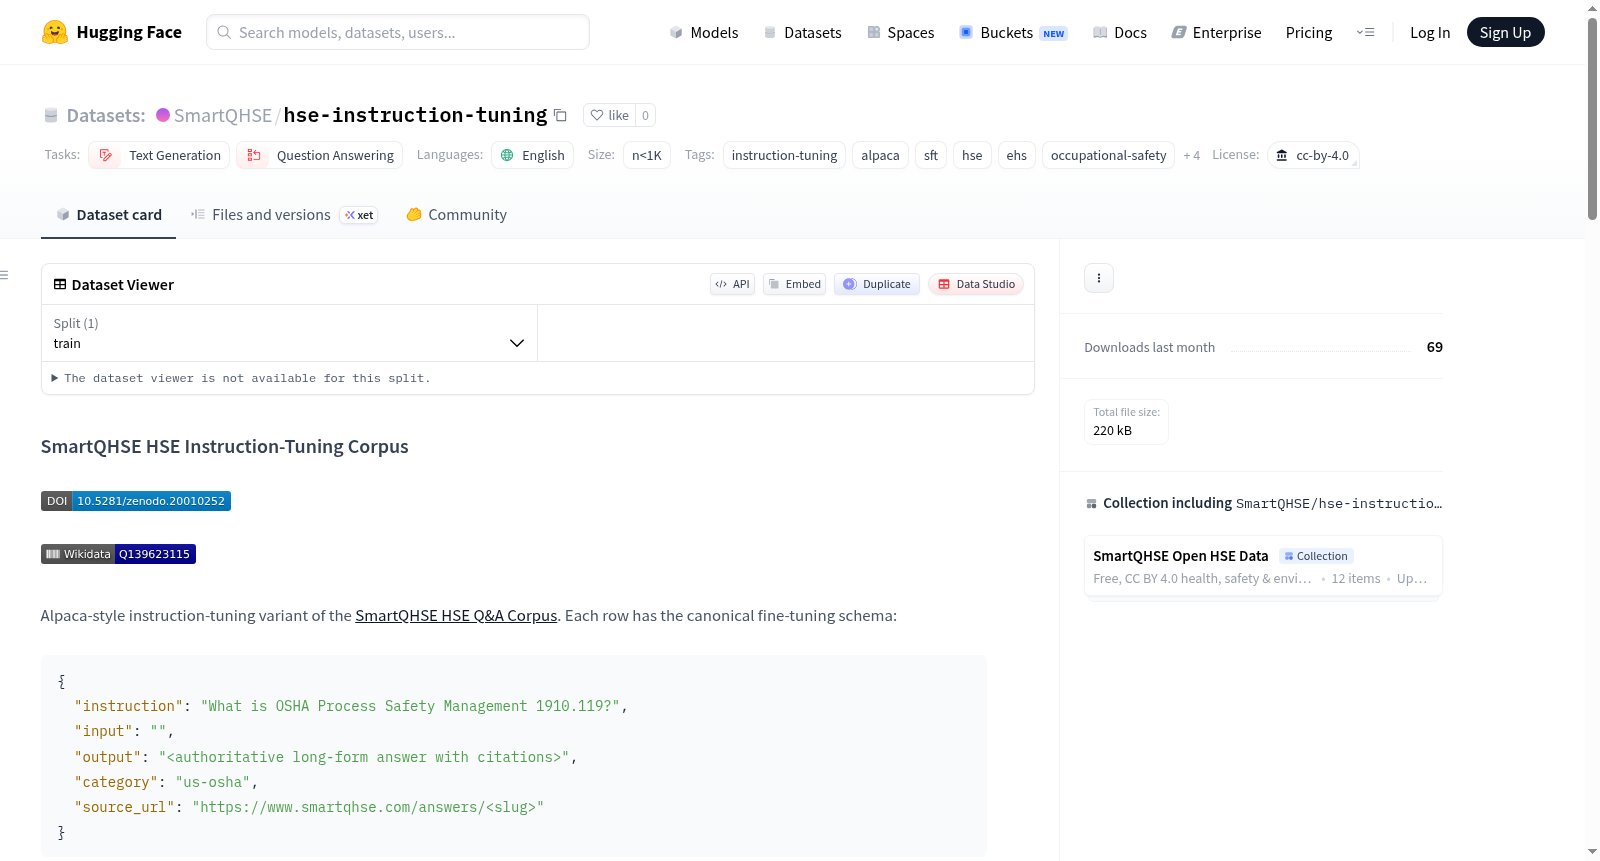Viewport: 1600px width, 861px height.
Task: Show the +4 additional tags
Action: (1191, 155)
